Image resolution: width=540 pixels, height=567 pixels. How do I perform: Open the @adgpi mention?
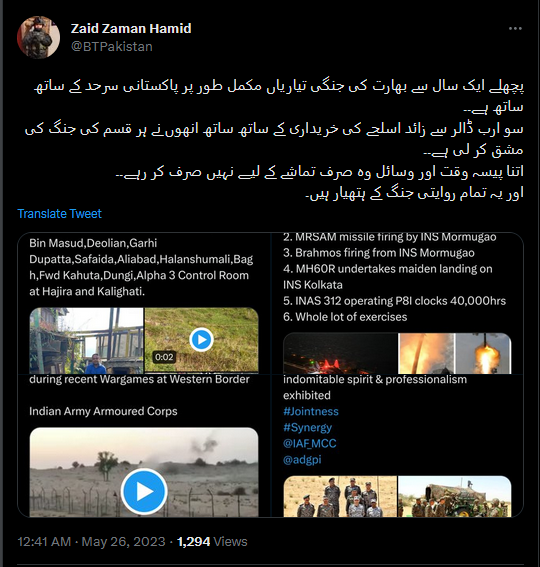point(302,460)
